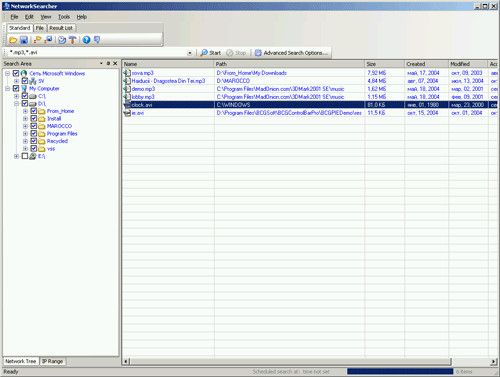
Task: Open the Search Area panel menu arrow
Action: pyautogui.click(x=101, y=63)
